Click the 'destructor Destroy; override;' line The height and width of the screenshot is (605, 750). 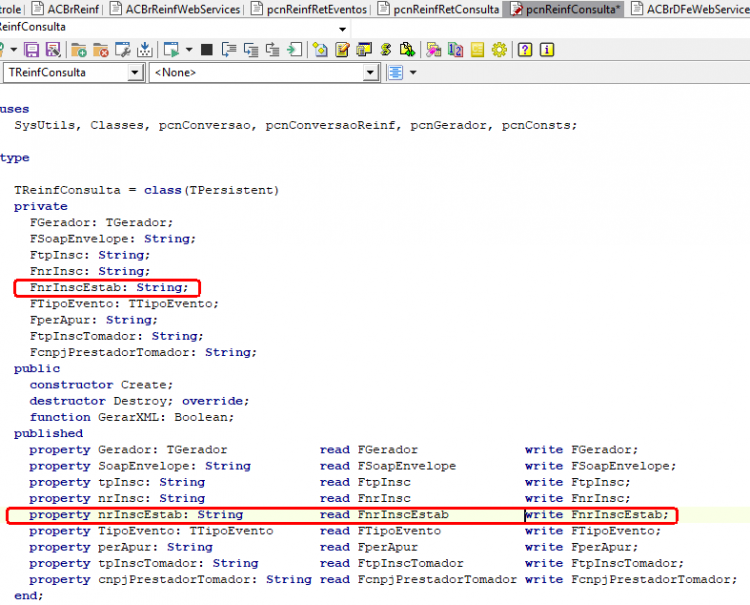pos(140,401)
